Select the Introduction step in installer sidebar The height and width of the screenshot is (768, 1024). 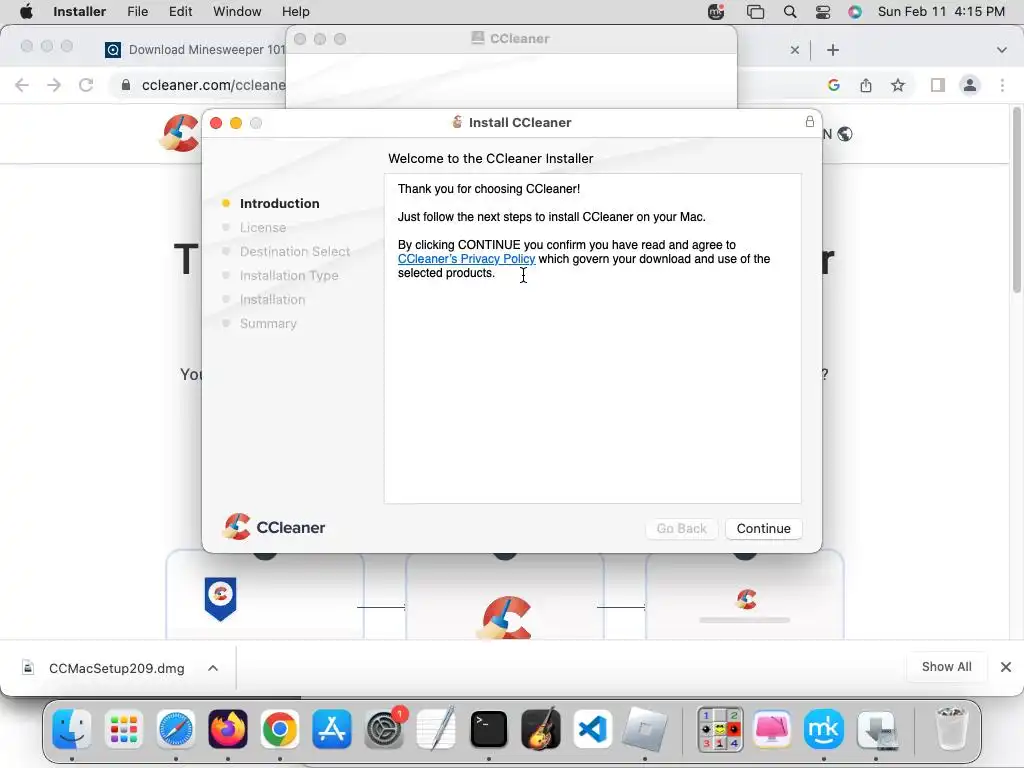tap(279, 203)
